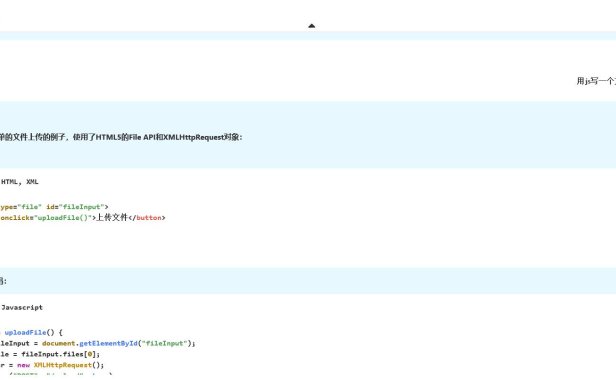The width and height of the screenshot is (616, 380).
Task: Click the user message starting "用js写一个"
Action: click(596, 81)
